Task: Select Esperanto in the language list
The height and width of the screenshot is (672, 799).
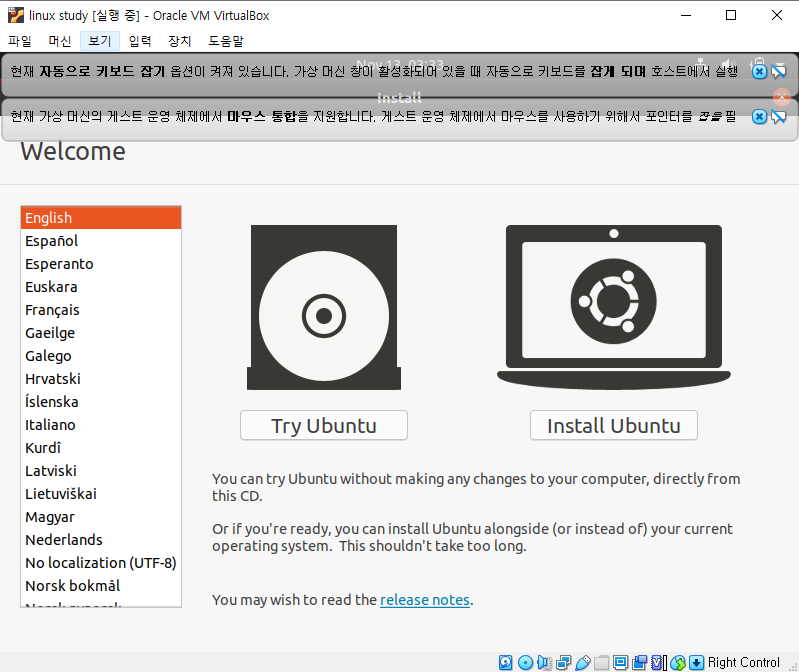Action: pos(101,264)
